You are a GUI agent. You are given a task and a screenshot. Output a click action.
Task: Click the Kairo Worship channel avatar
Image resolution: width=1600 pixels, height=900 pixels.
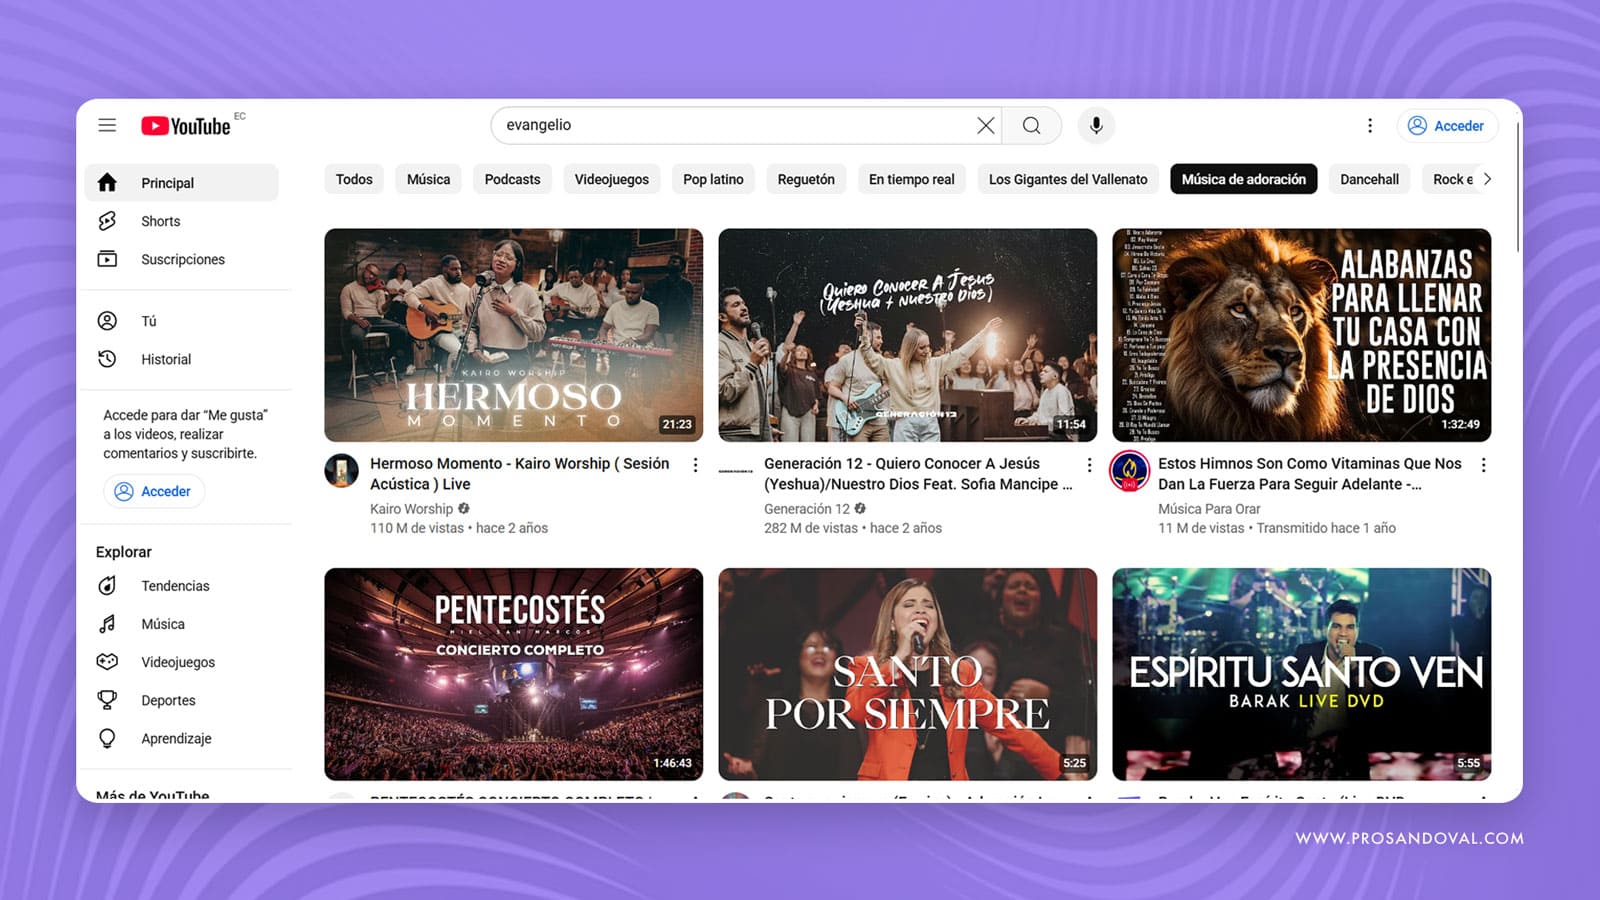(342, 471)
